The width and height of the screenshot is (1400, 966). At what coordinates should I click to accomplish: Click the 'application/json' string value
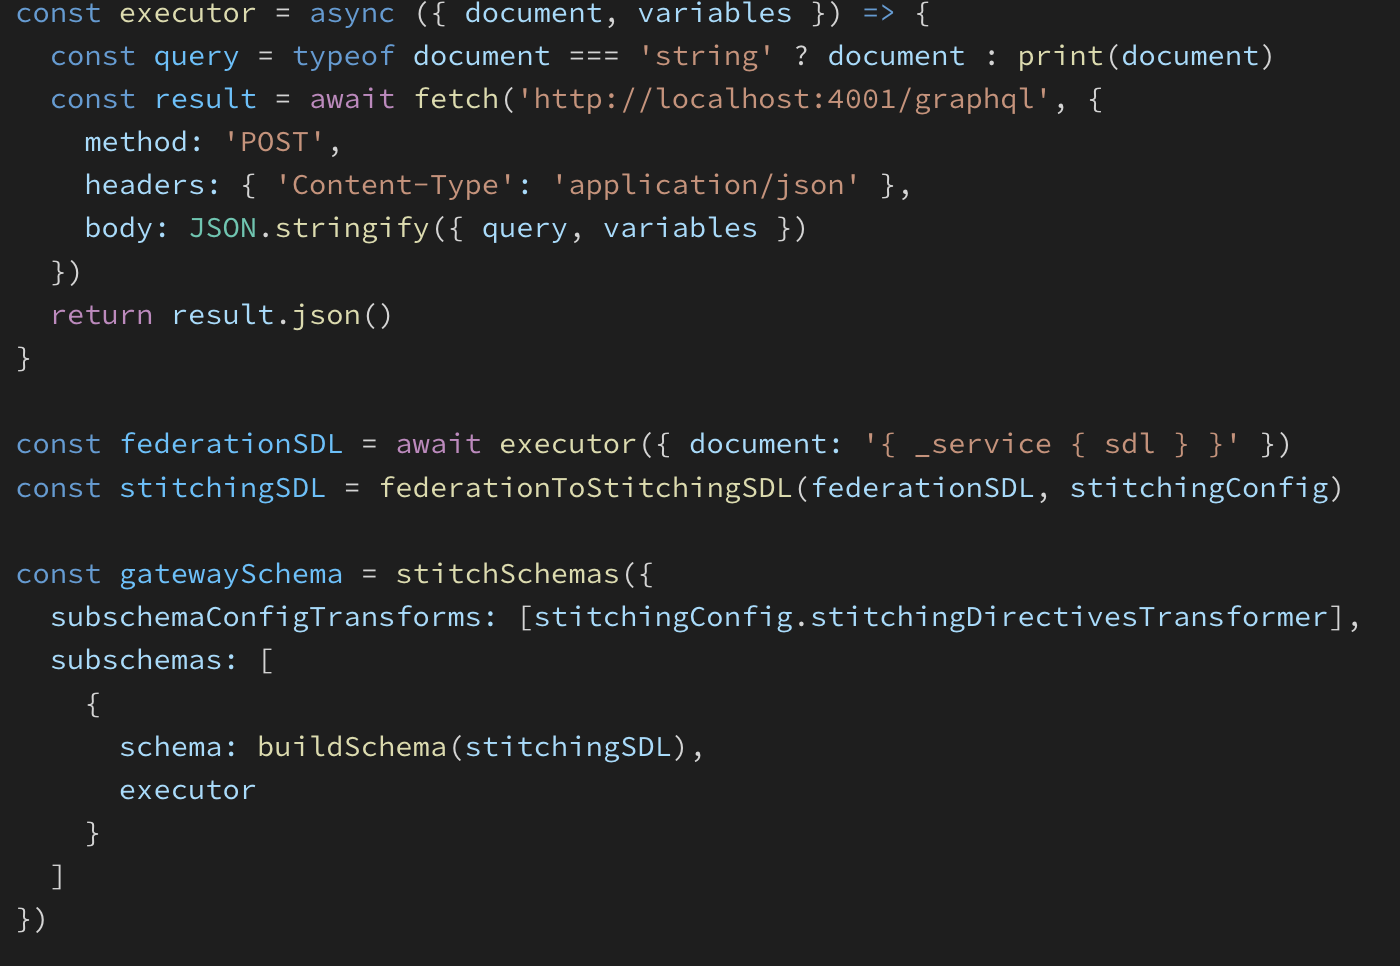(705, 186)
